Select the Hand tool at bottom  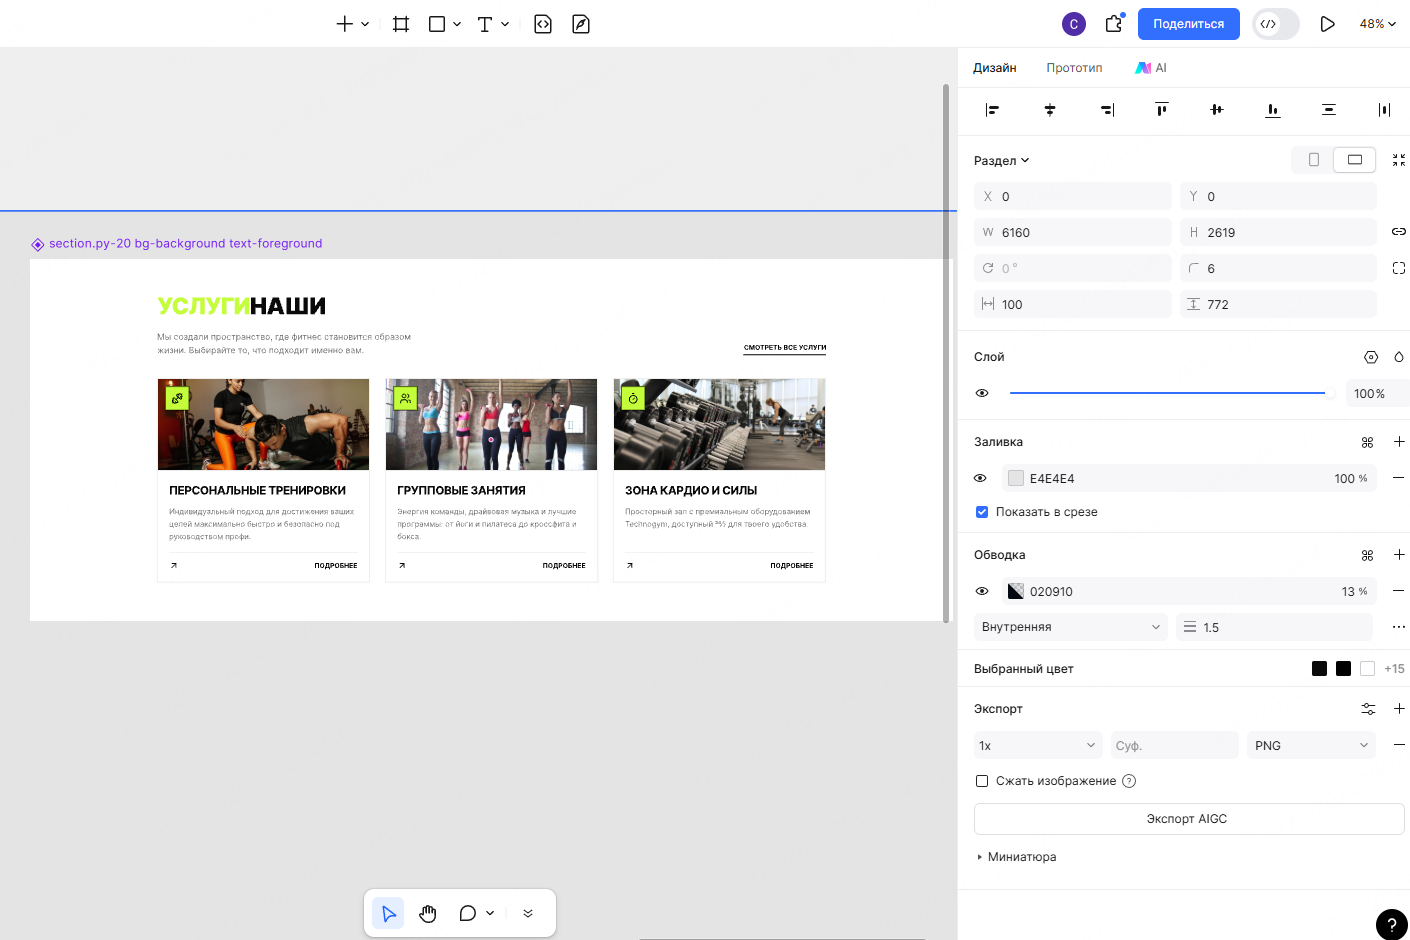[x=427, y=913]
